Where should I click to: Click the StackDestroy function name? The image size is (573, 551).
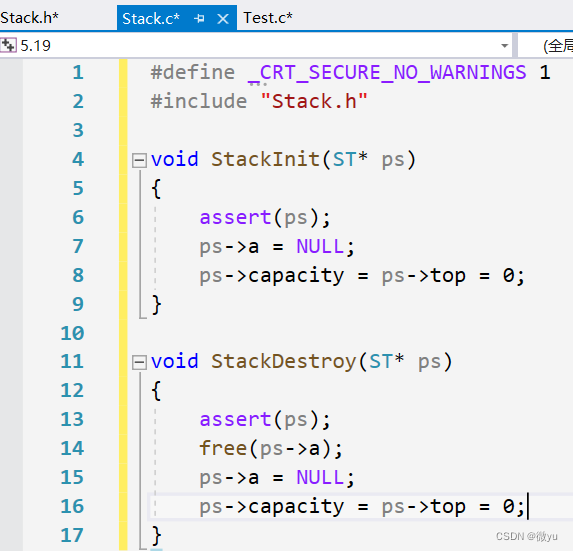(x=284, y=361)
